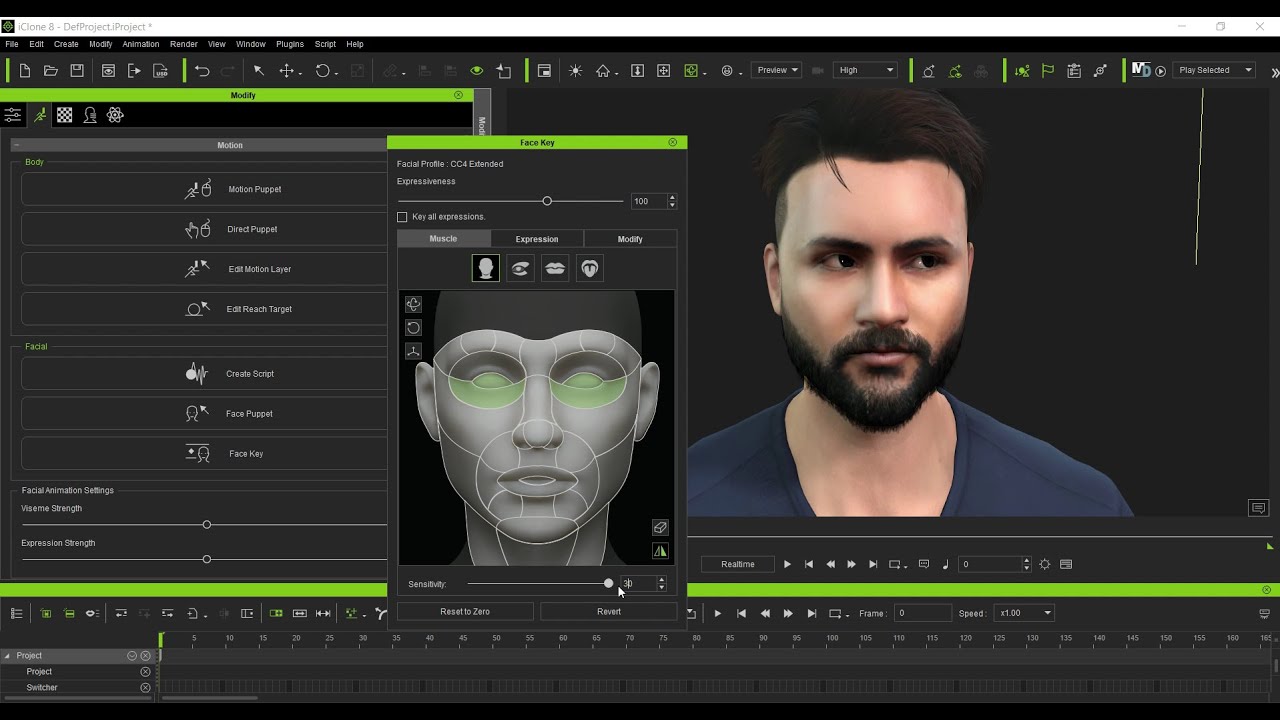The image size is (1280, 720).
Task: Toggle the Project track options circle
Action: pyautogui.click(x=131, y=656)
